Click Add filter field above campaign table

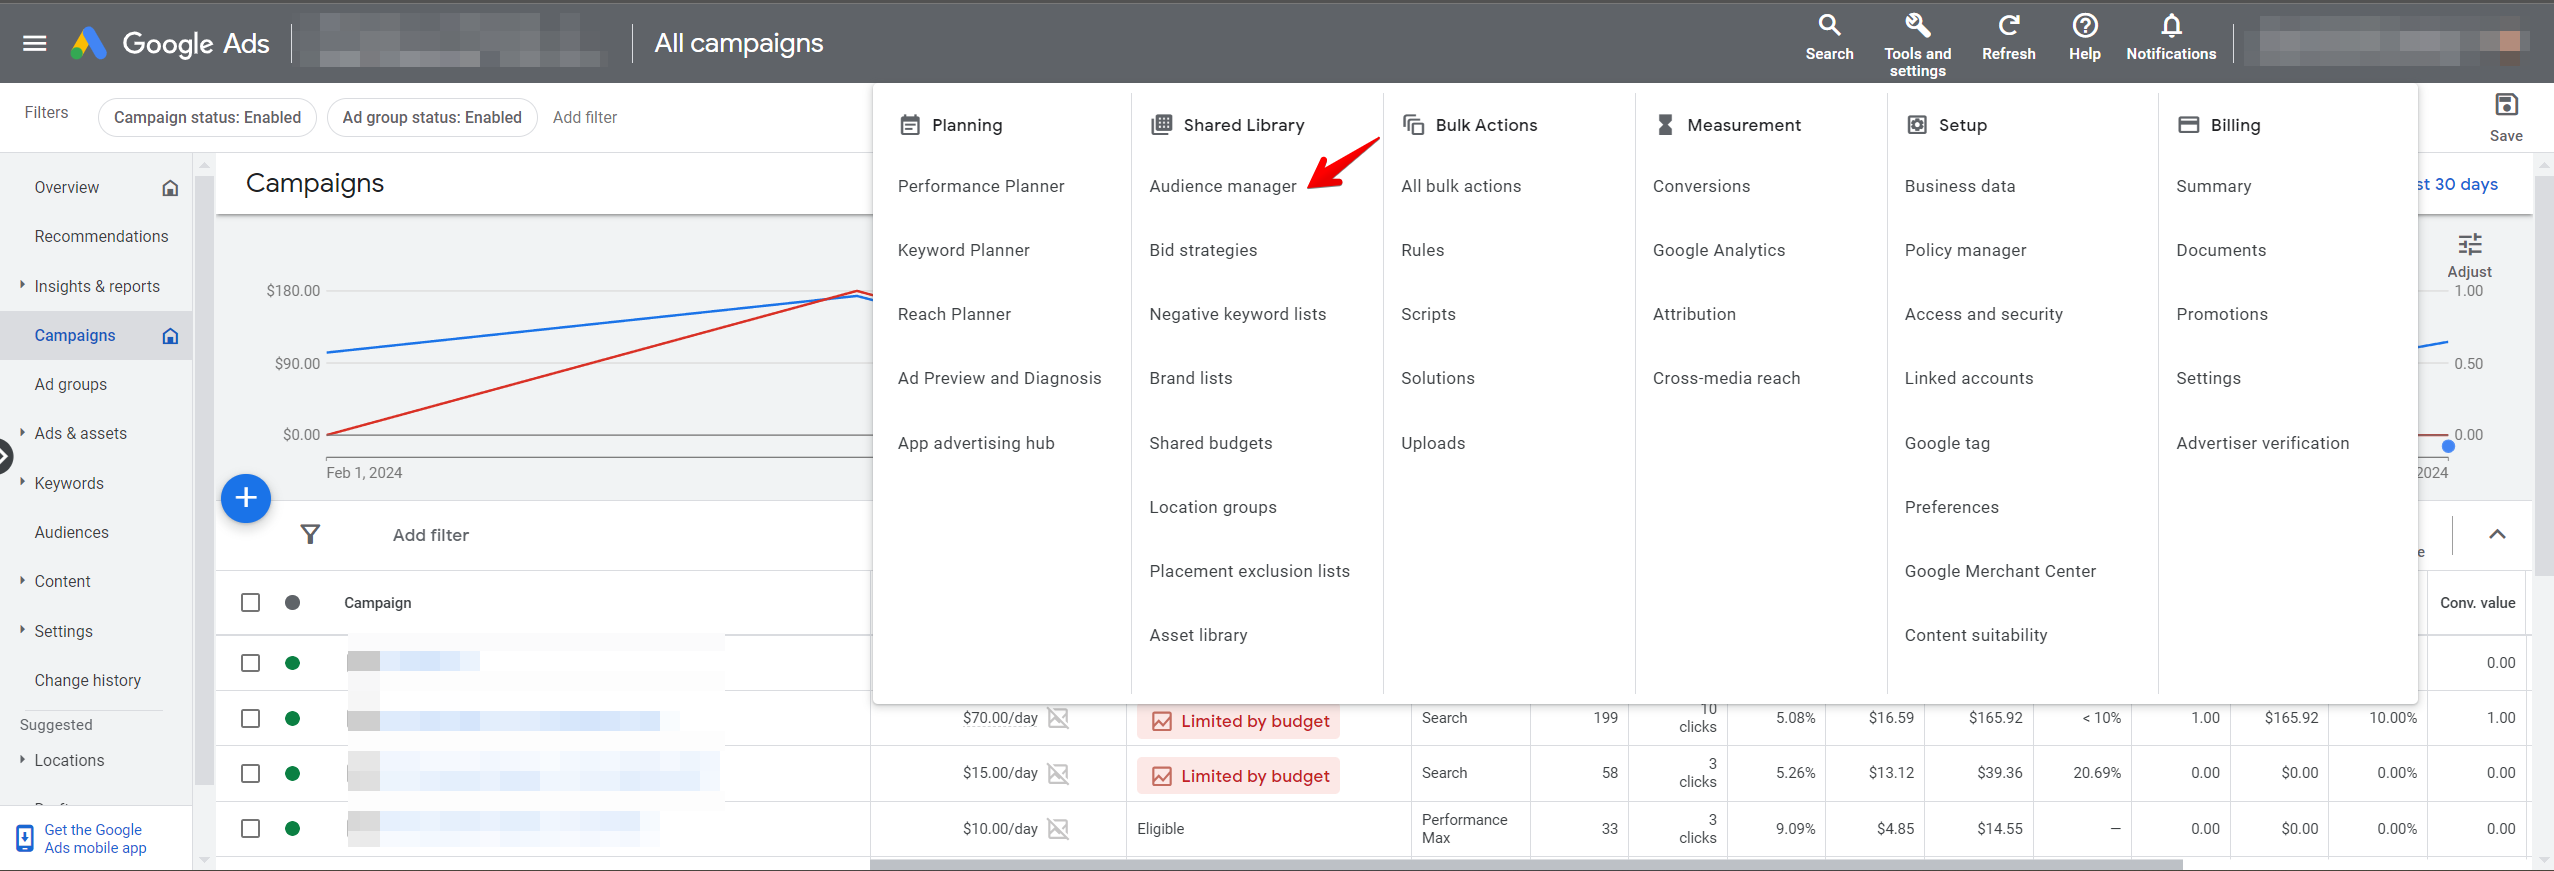pyautogui.click(x=430, y=535)
